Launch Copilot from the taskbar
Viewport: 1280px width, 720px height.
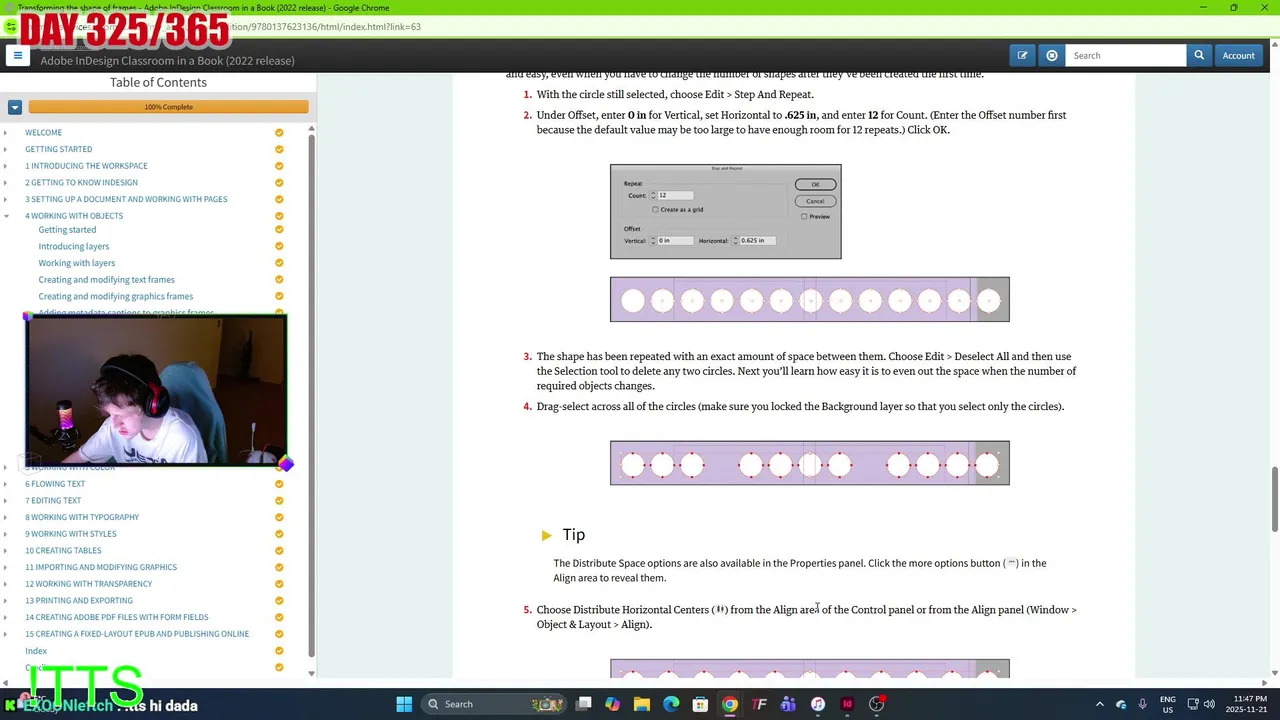pos(612,704)
